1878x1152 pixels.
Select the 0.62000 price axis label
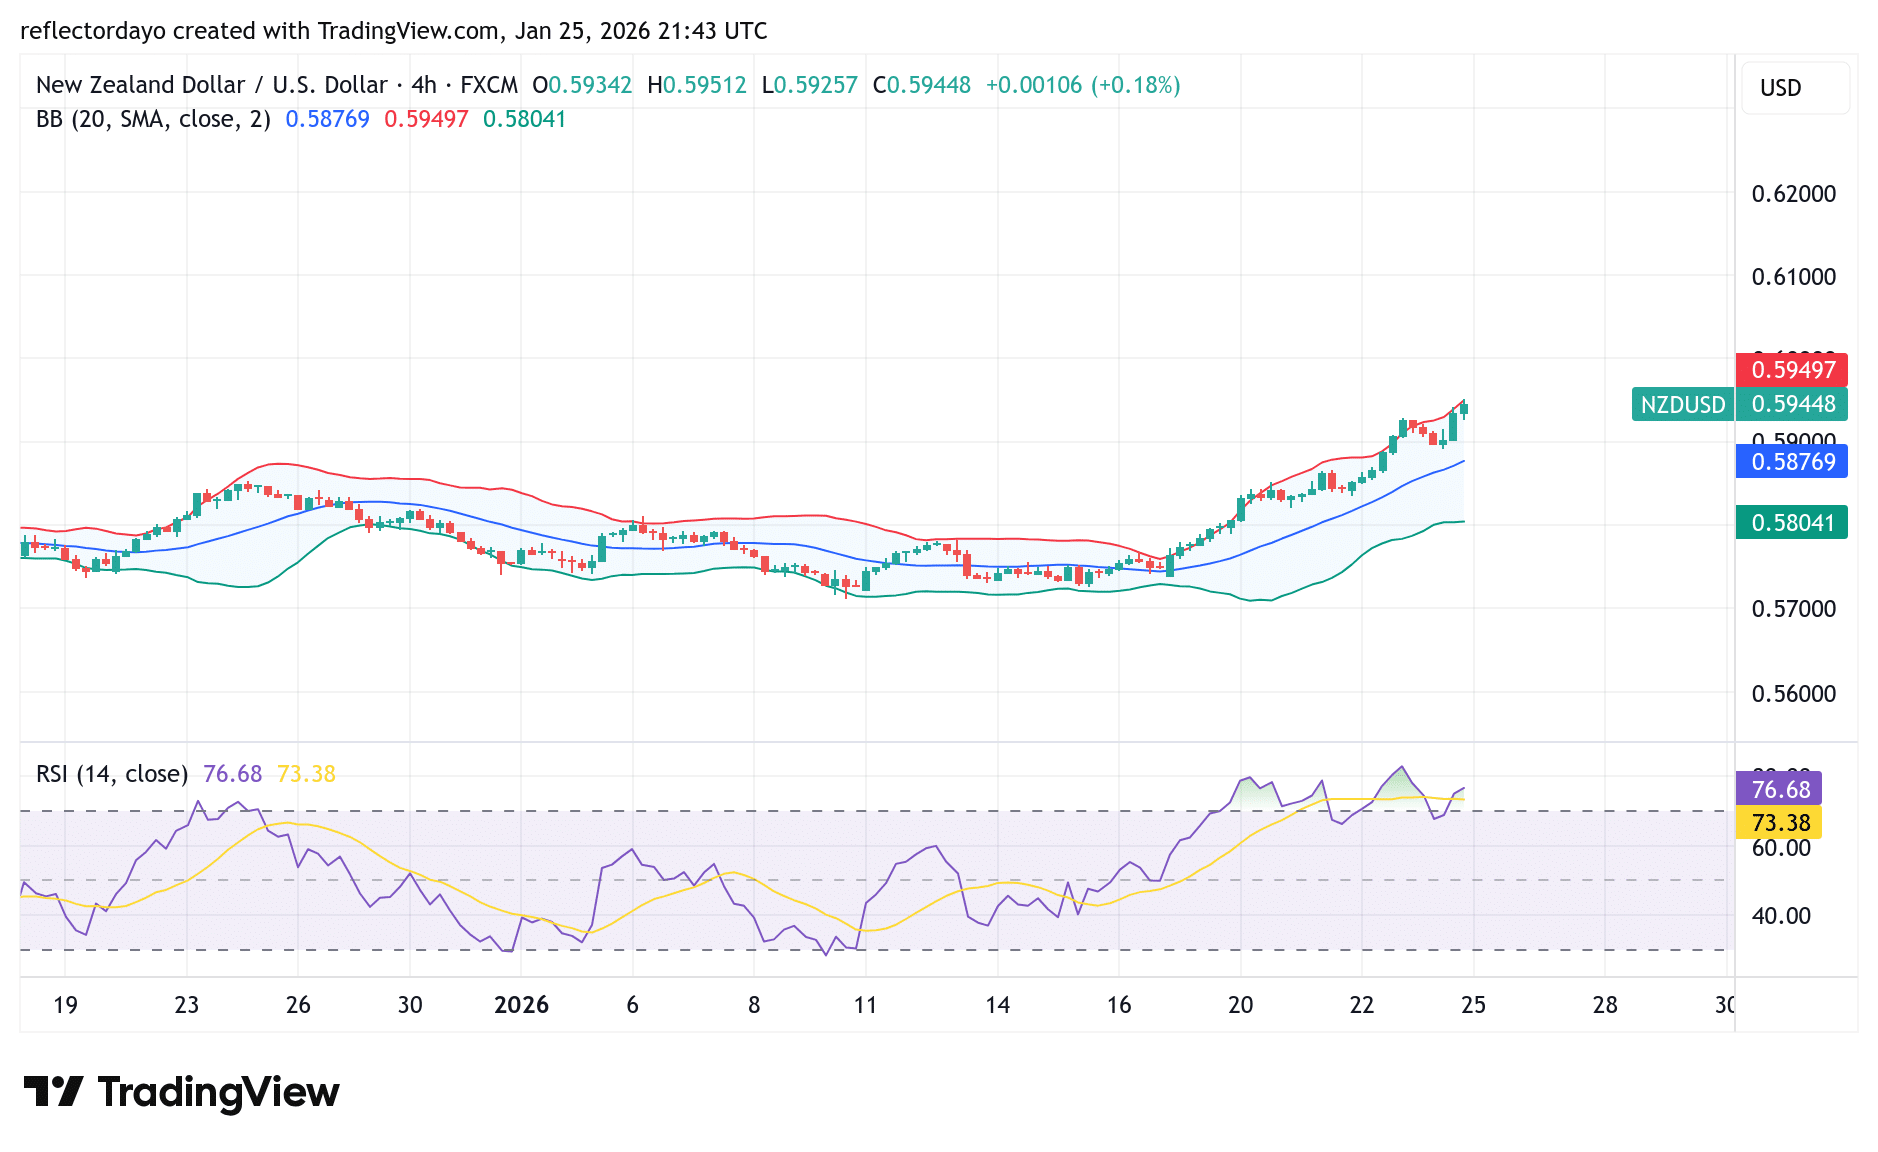click(x=1793, y=194)
